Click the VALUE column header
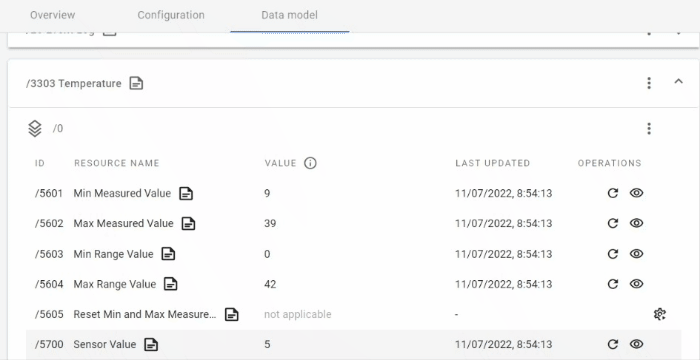The width and height of the screenshot is (700, 360). tap(280, 163)
